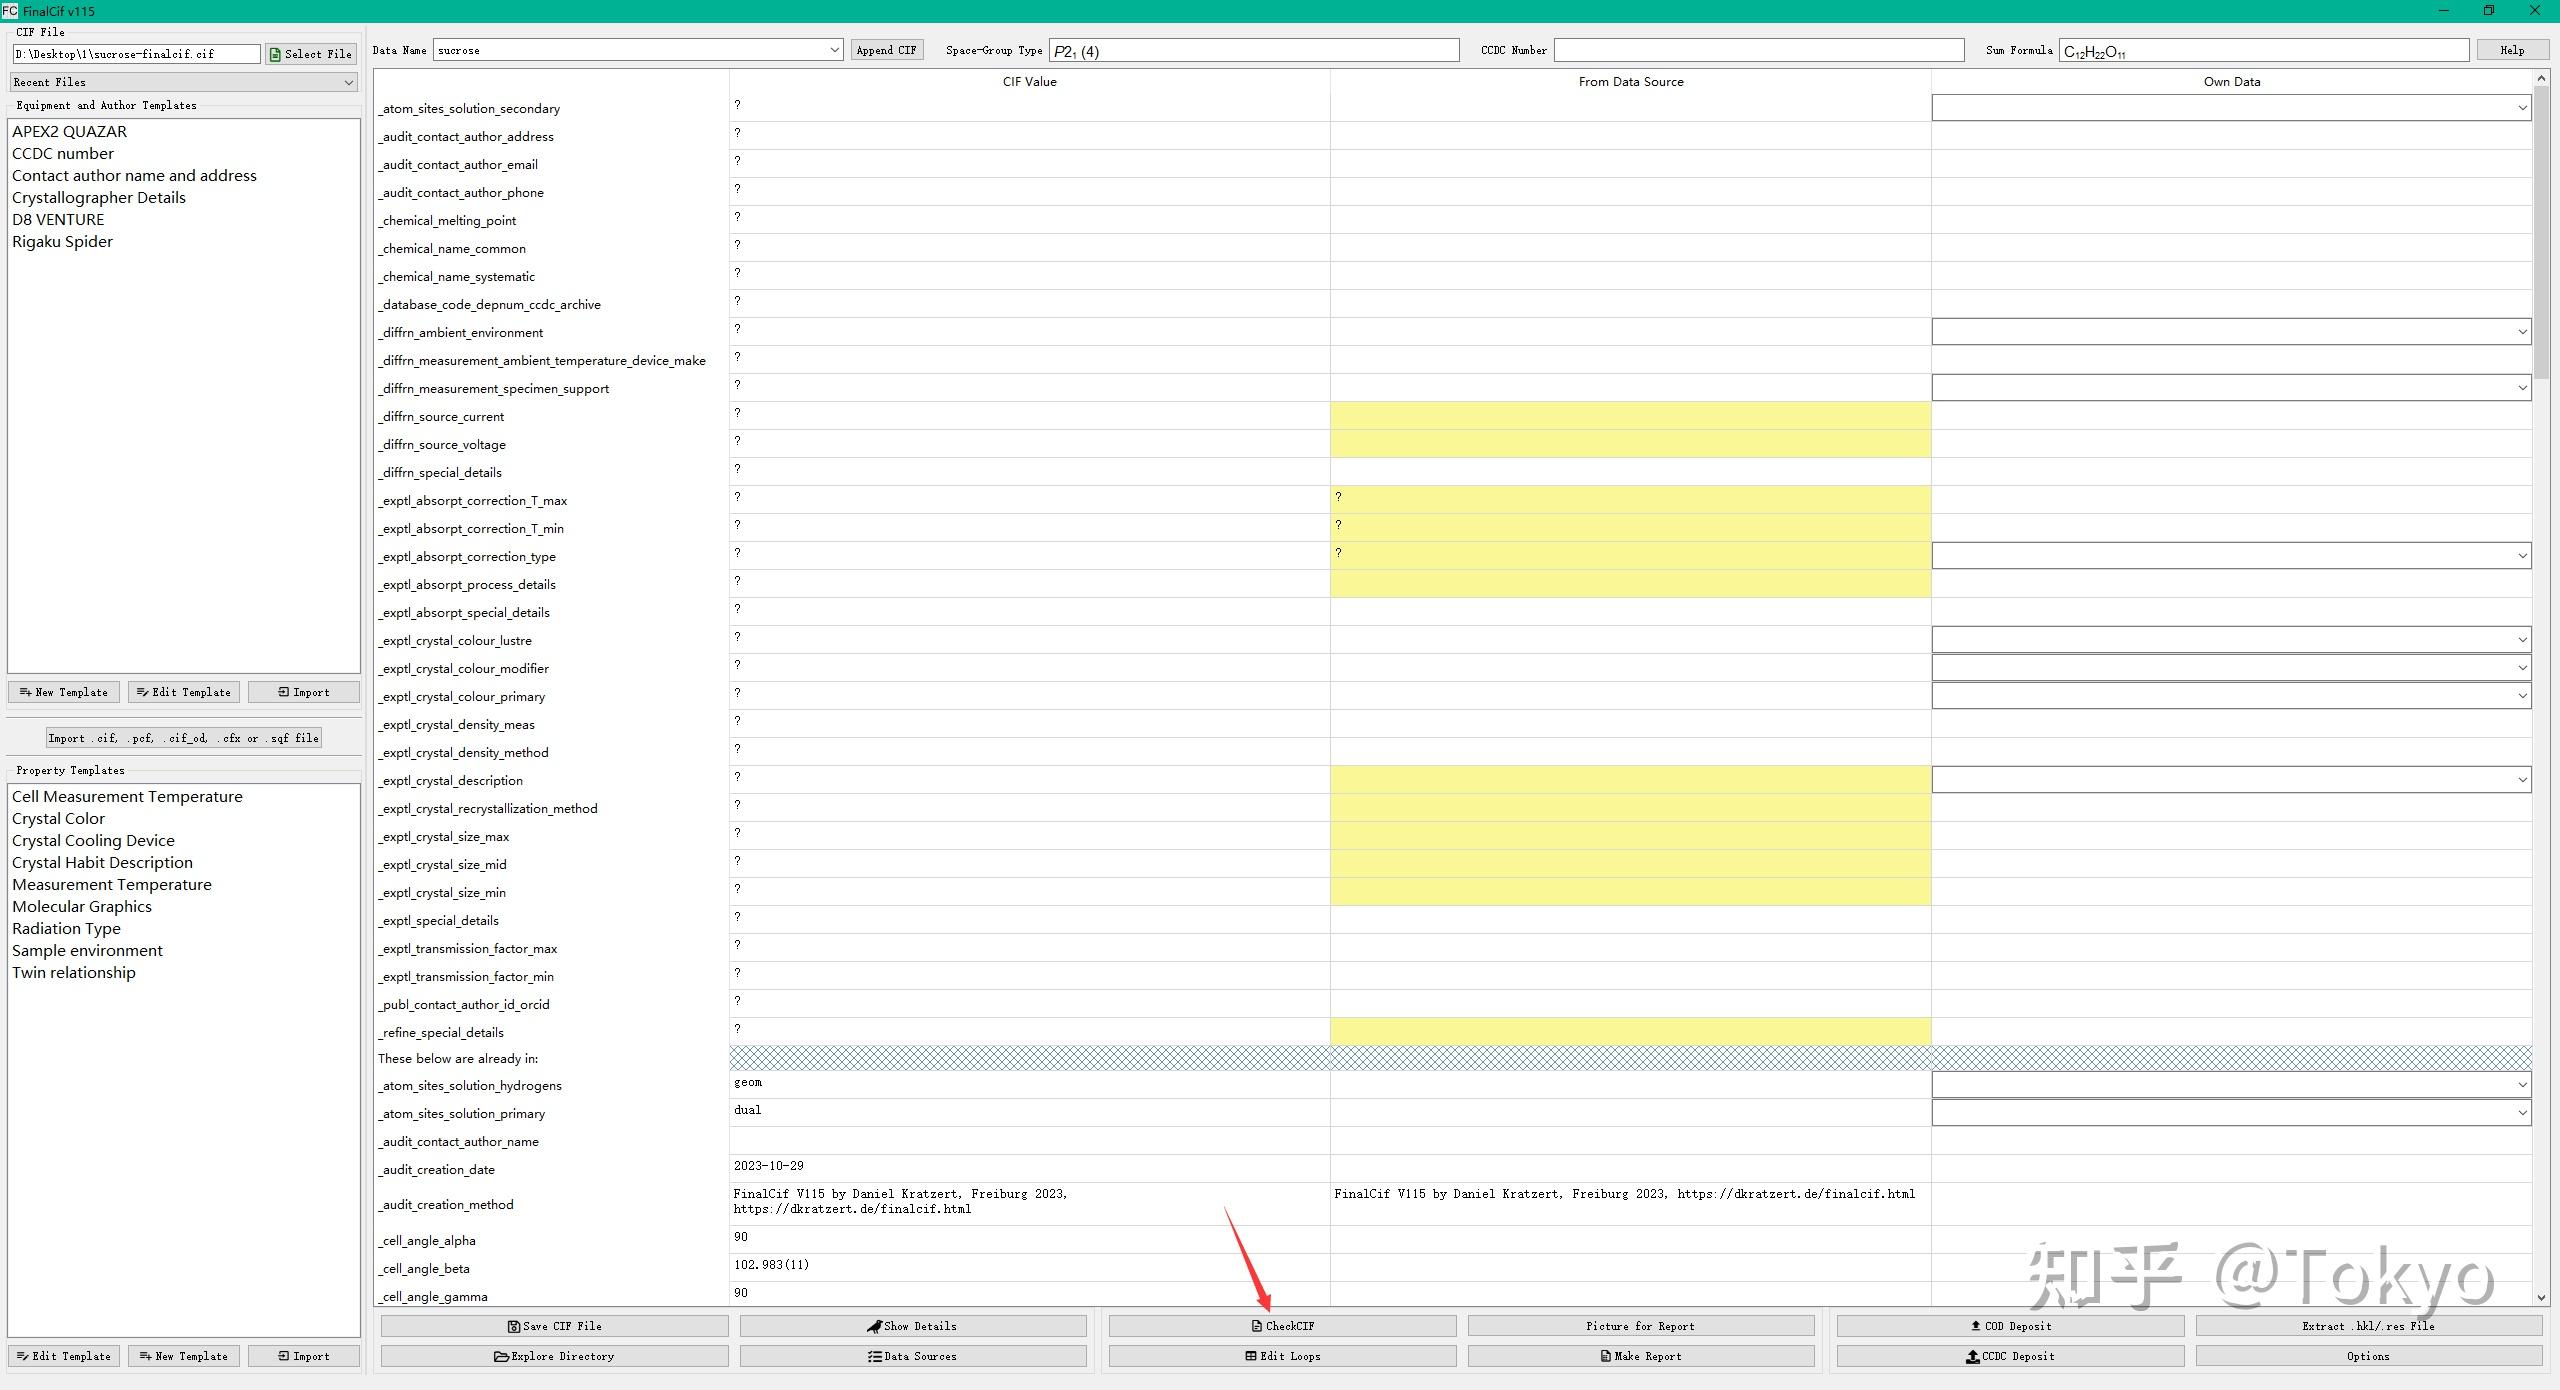Viewport: 2560px width, 1390px height.
Task: Start the COD Deposit upload
Action: [2010, 1326]
